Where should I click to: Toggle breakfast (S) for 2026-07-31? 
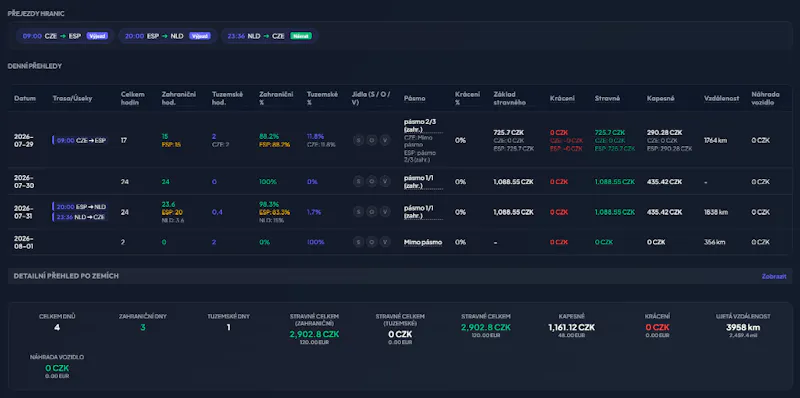coord(358,212)
